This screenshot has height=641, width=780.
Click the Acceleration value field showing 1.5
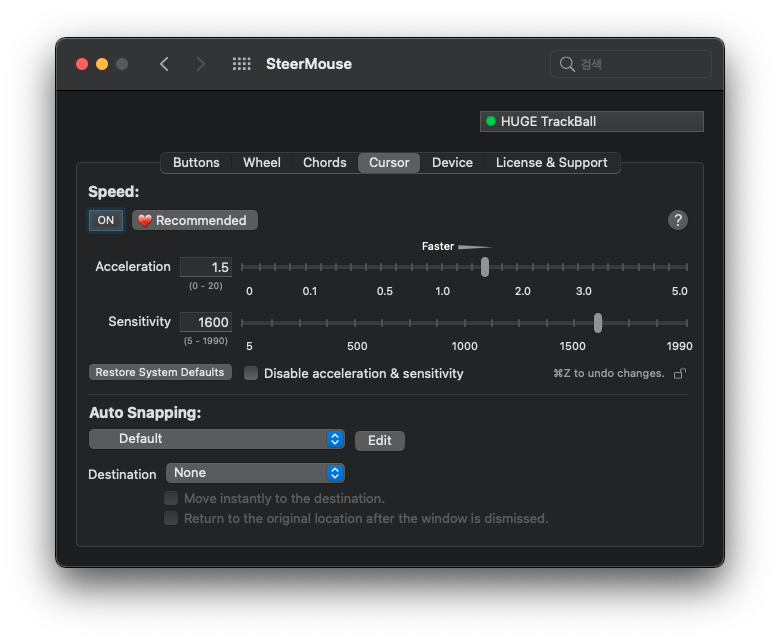pyautogui.click(x=206, y=267)
